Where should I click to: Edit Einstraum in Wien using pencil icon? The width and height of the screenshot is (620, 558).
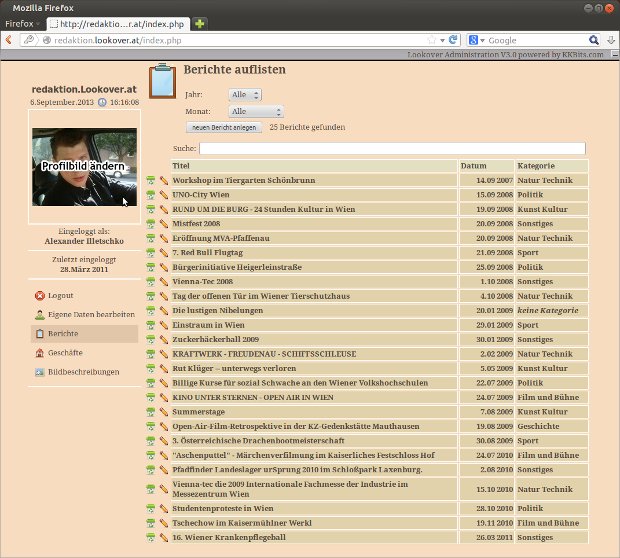[x=164, y=325]
